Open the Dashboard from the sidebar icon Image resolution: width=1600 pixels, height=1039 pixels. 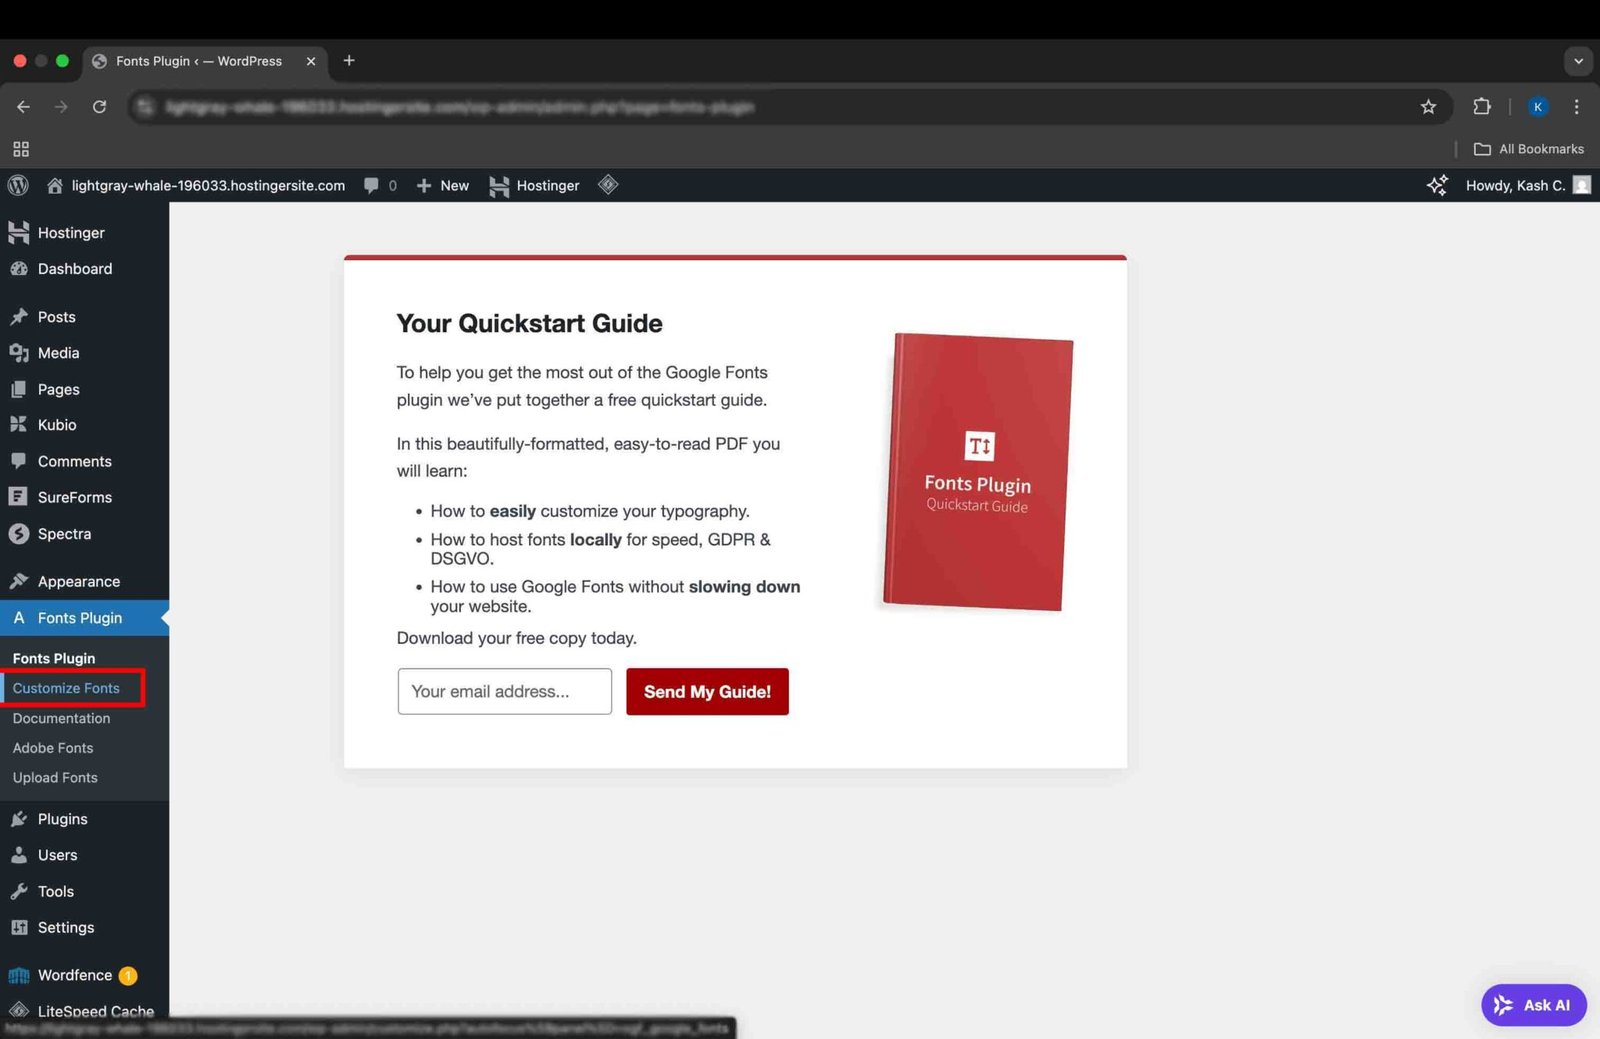pyautogui.click(x=20, y=268)
